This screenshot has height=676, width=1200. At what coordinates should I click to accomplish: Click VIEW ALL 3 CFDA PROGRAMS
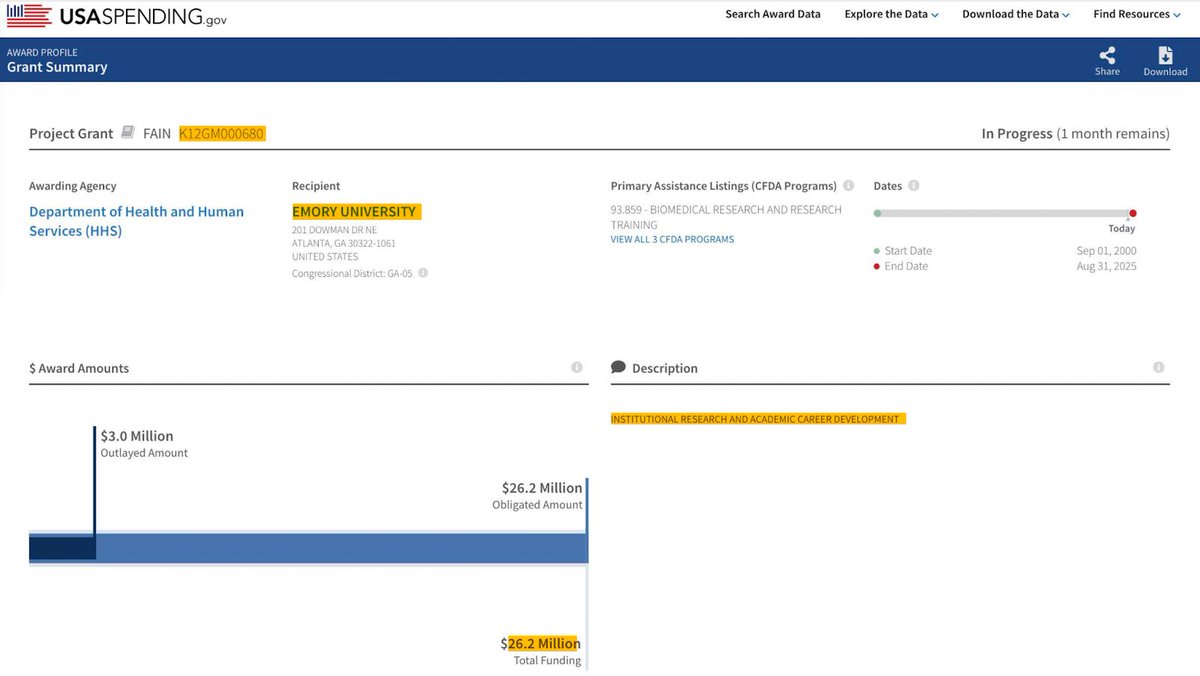672,240
